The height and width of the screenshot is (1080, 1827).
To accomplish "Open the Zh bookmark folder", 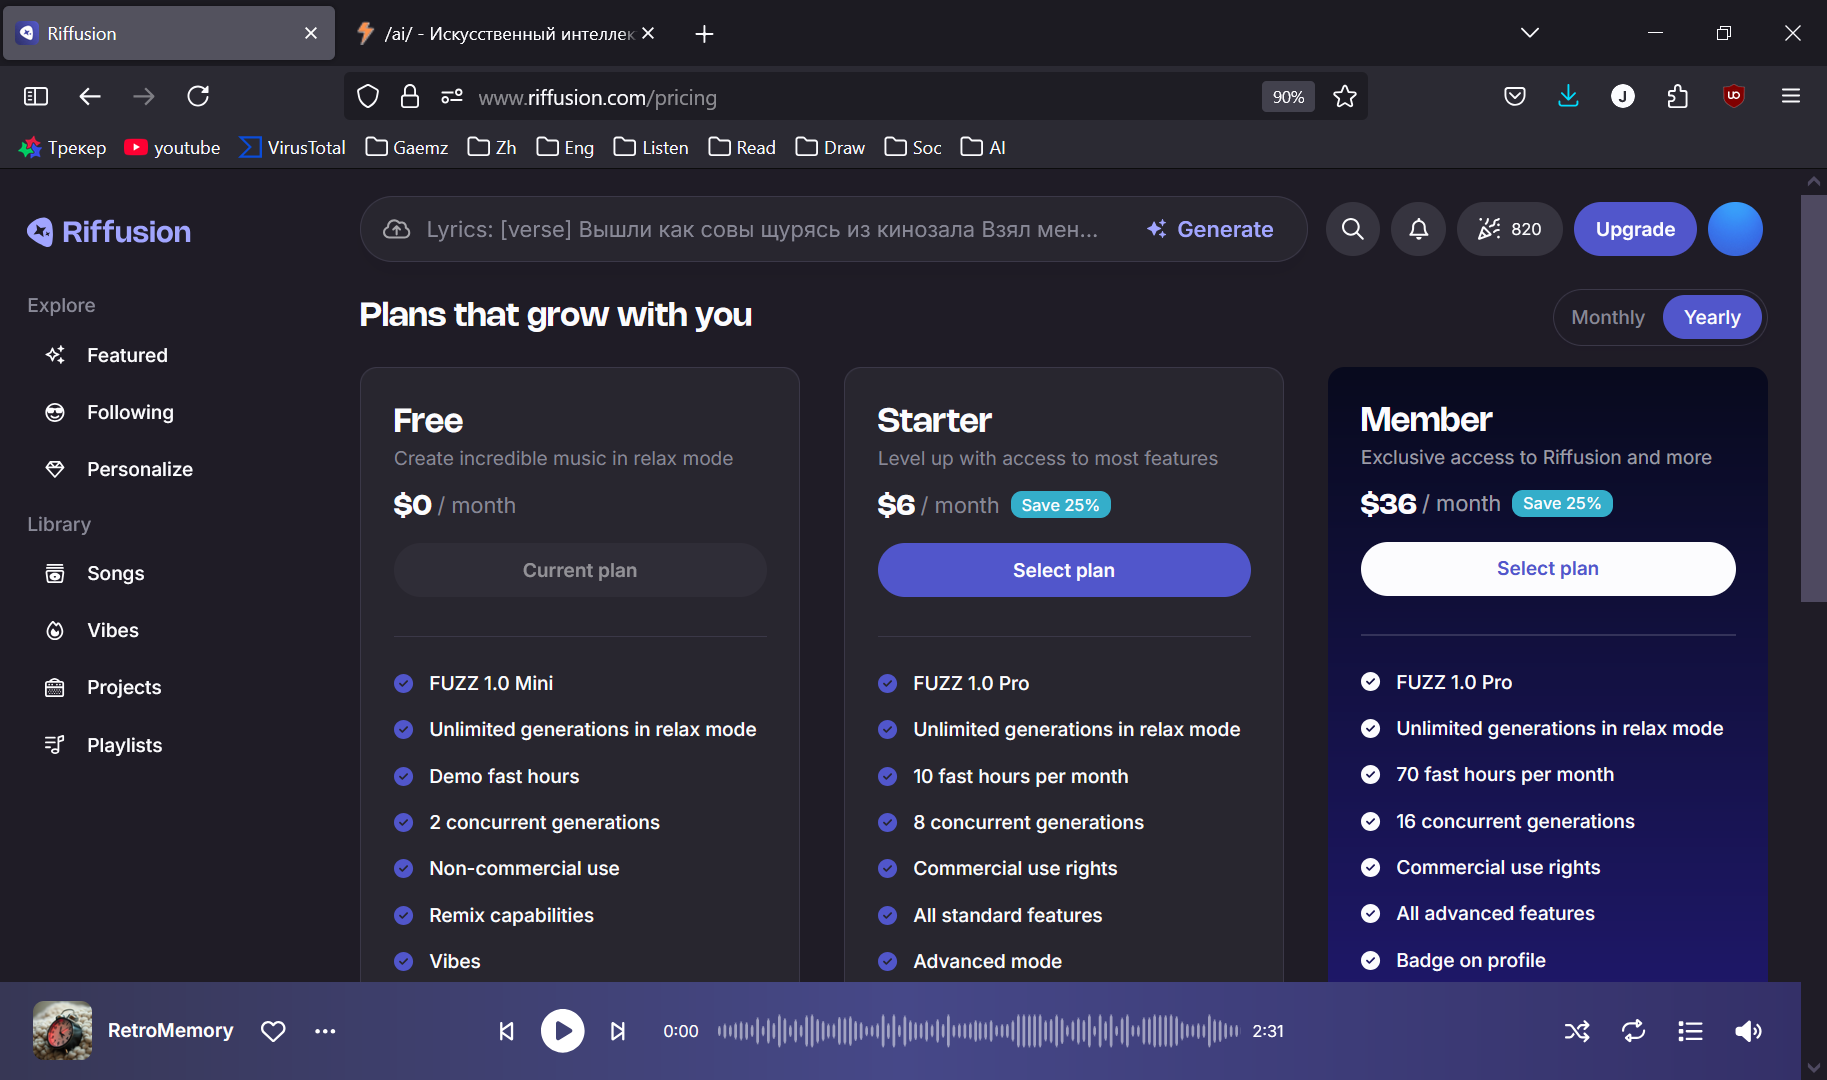I will click(492, 147).
